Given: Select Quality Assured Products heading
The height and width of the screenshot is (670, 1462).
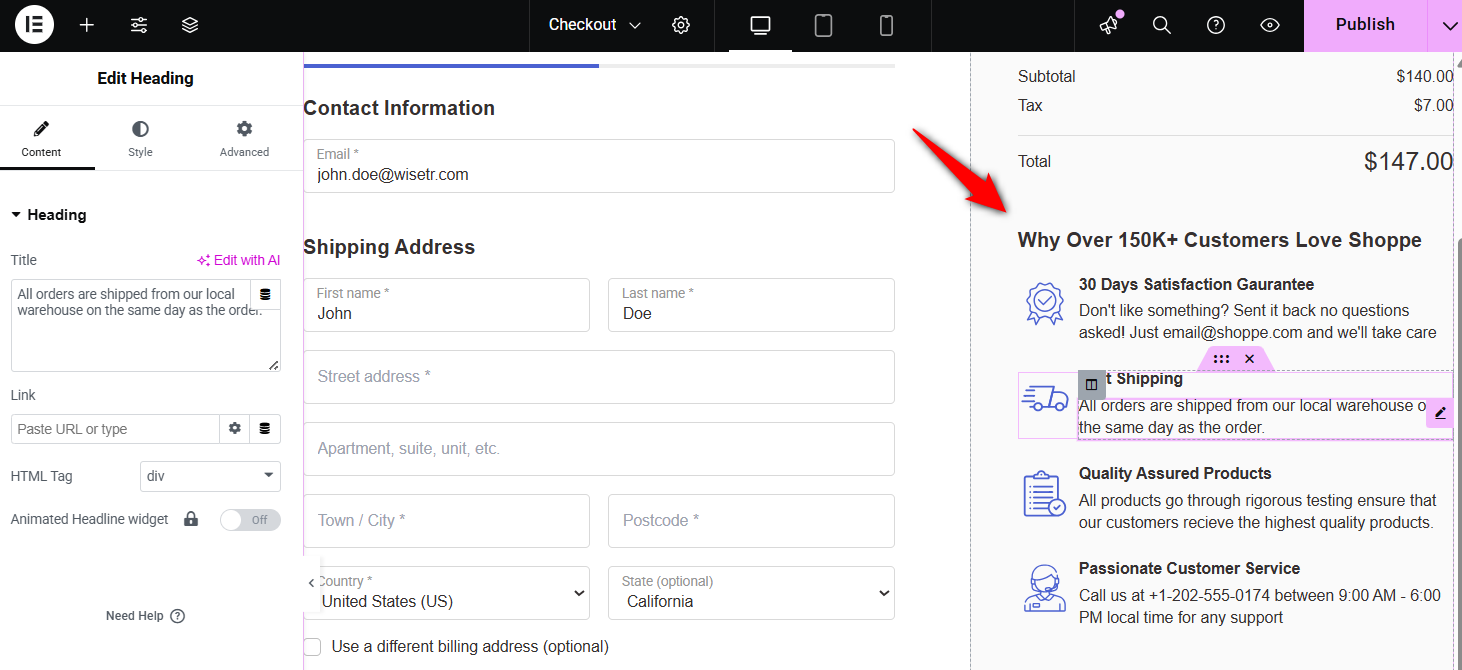Looking at the screenshot, I should (1175, 473).
